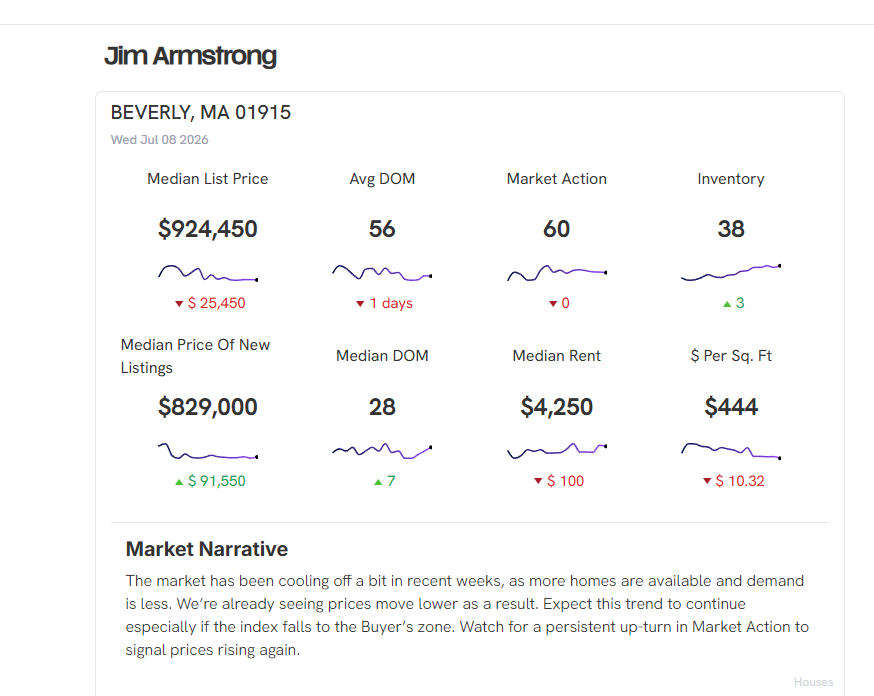Click the Avg DOM label
Image resolution: width=874 pixels, height=696 pixels.
pyautogui.click(x=382, y=179)
